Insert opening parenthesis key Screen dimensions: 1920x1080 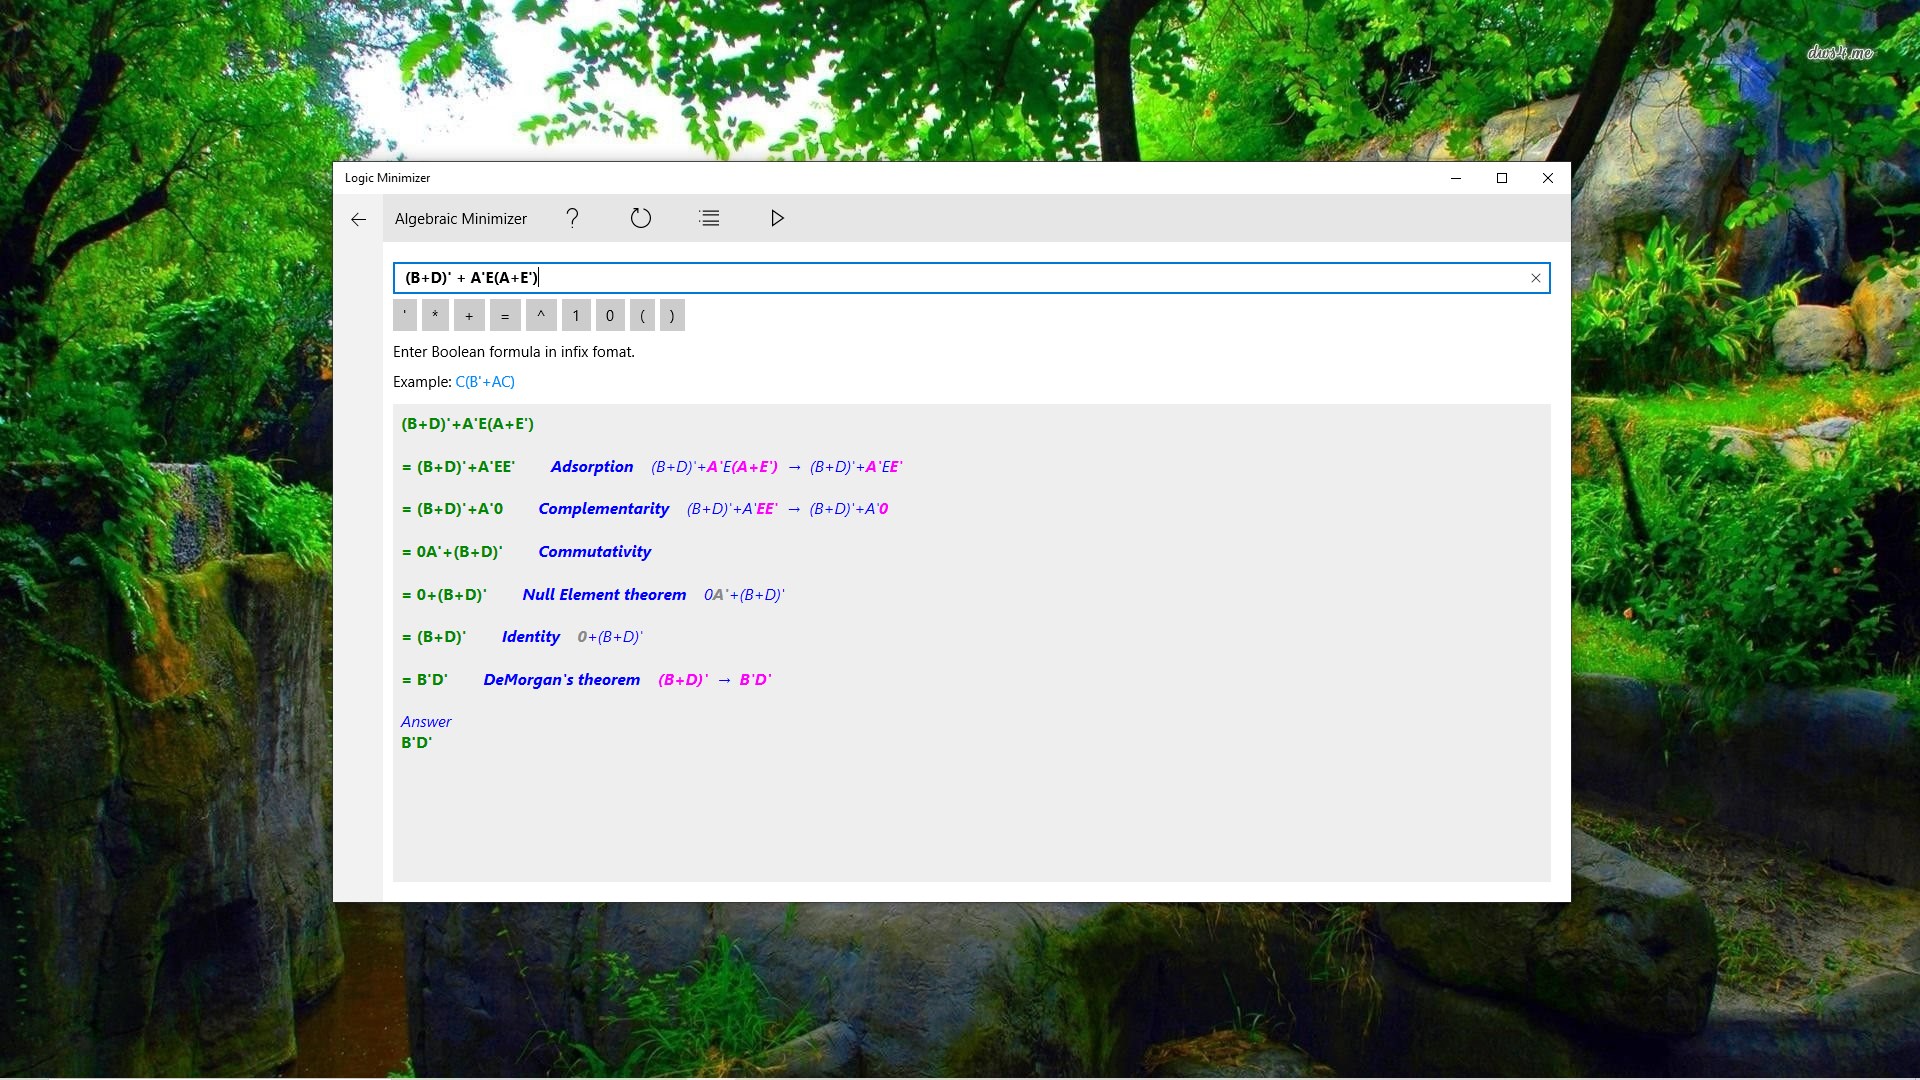pyautogui.click(x=642, y=316)
